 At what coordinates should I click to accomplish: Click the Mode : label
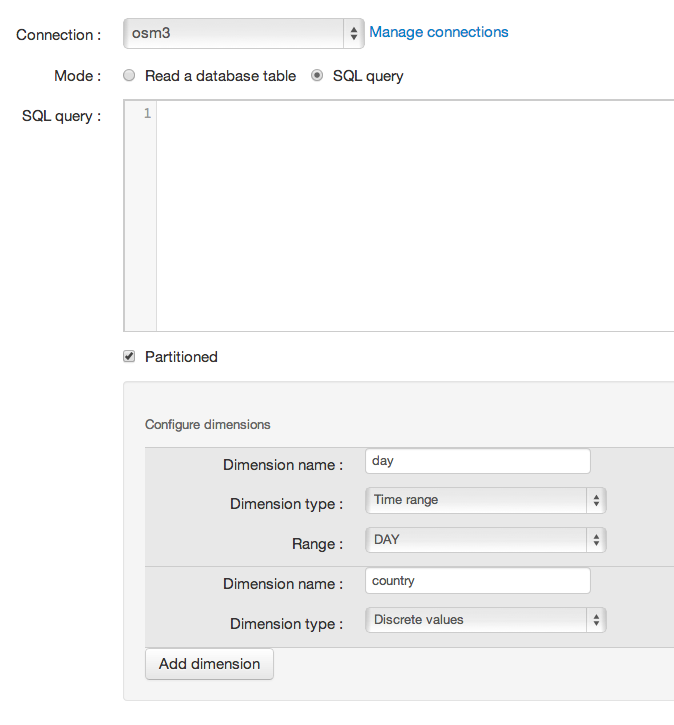point(78,76)
